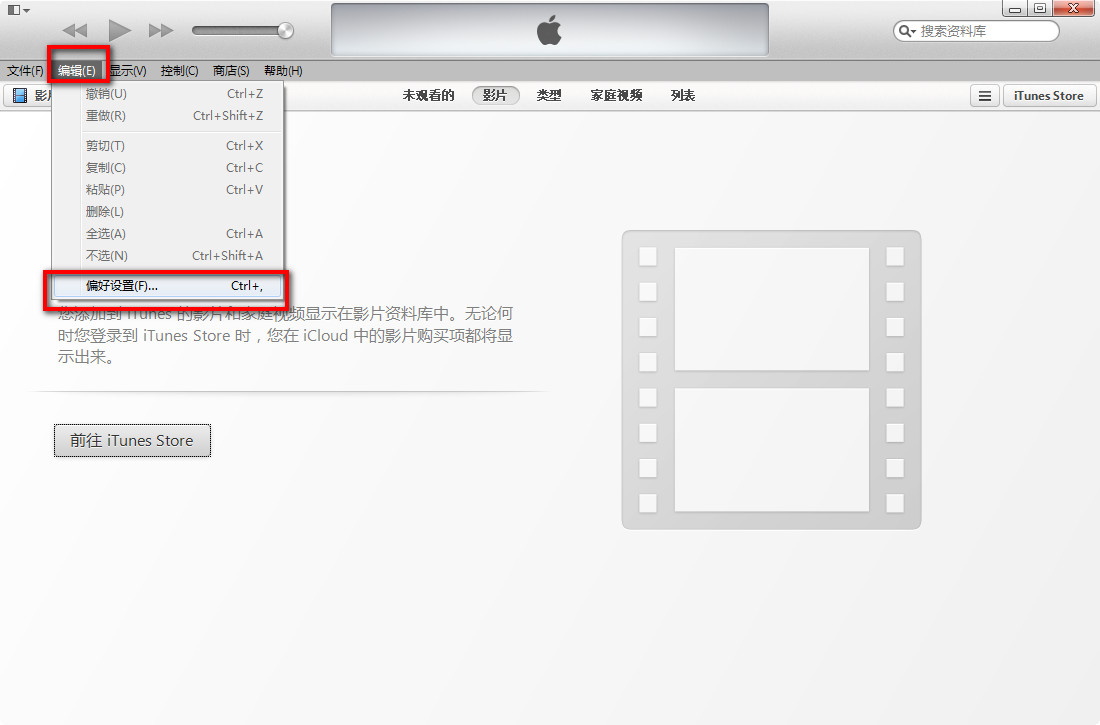Click the 前往 iTunes Store button
The image size is (1100, 725).
tap(132, 440)
